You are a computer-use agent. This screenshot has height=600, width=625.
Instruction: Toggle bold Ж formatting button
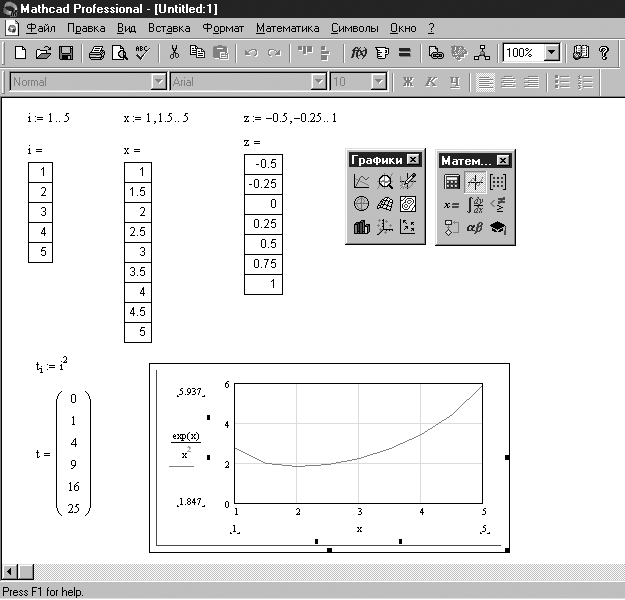point(408,82)
